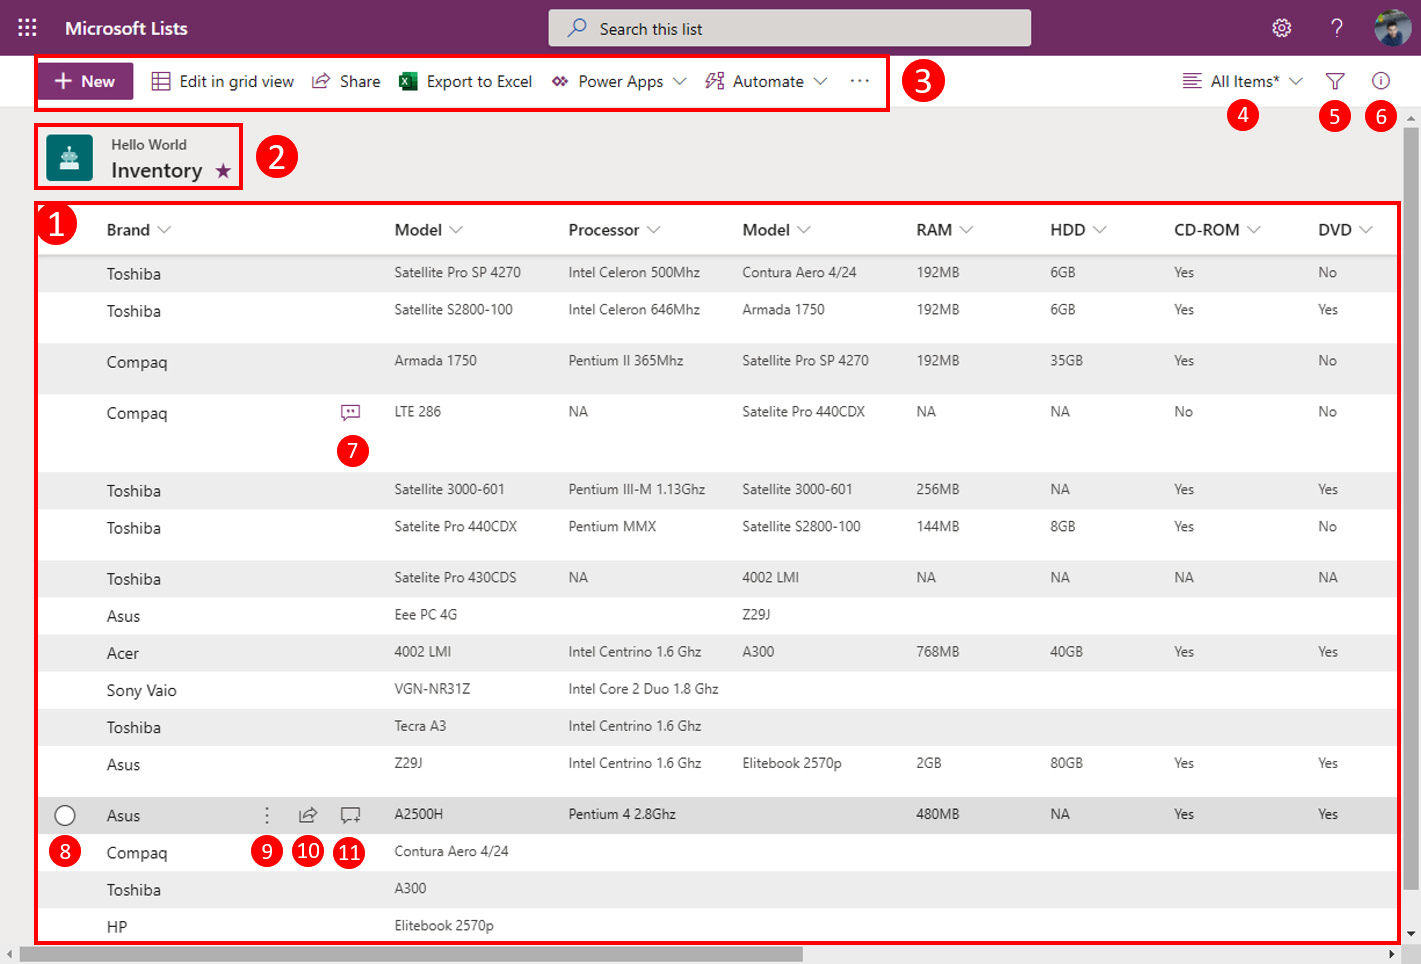Open the first Model column header menu
1421x964 pixels.
point(428,230)
